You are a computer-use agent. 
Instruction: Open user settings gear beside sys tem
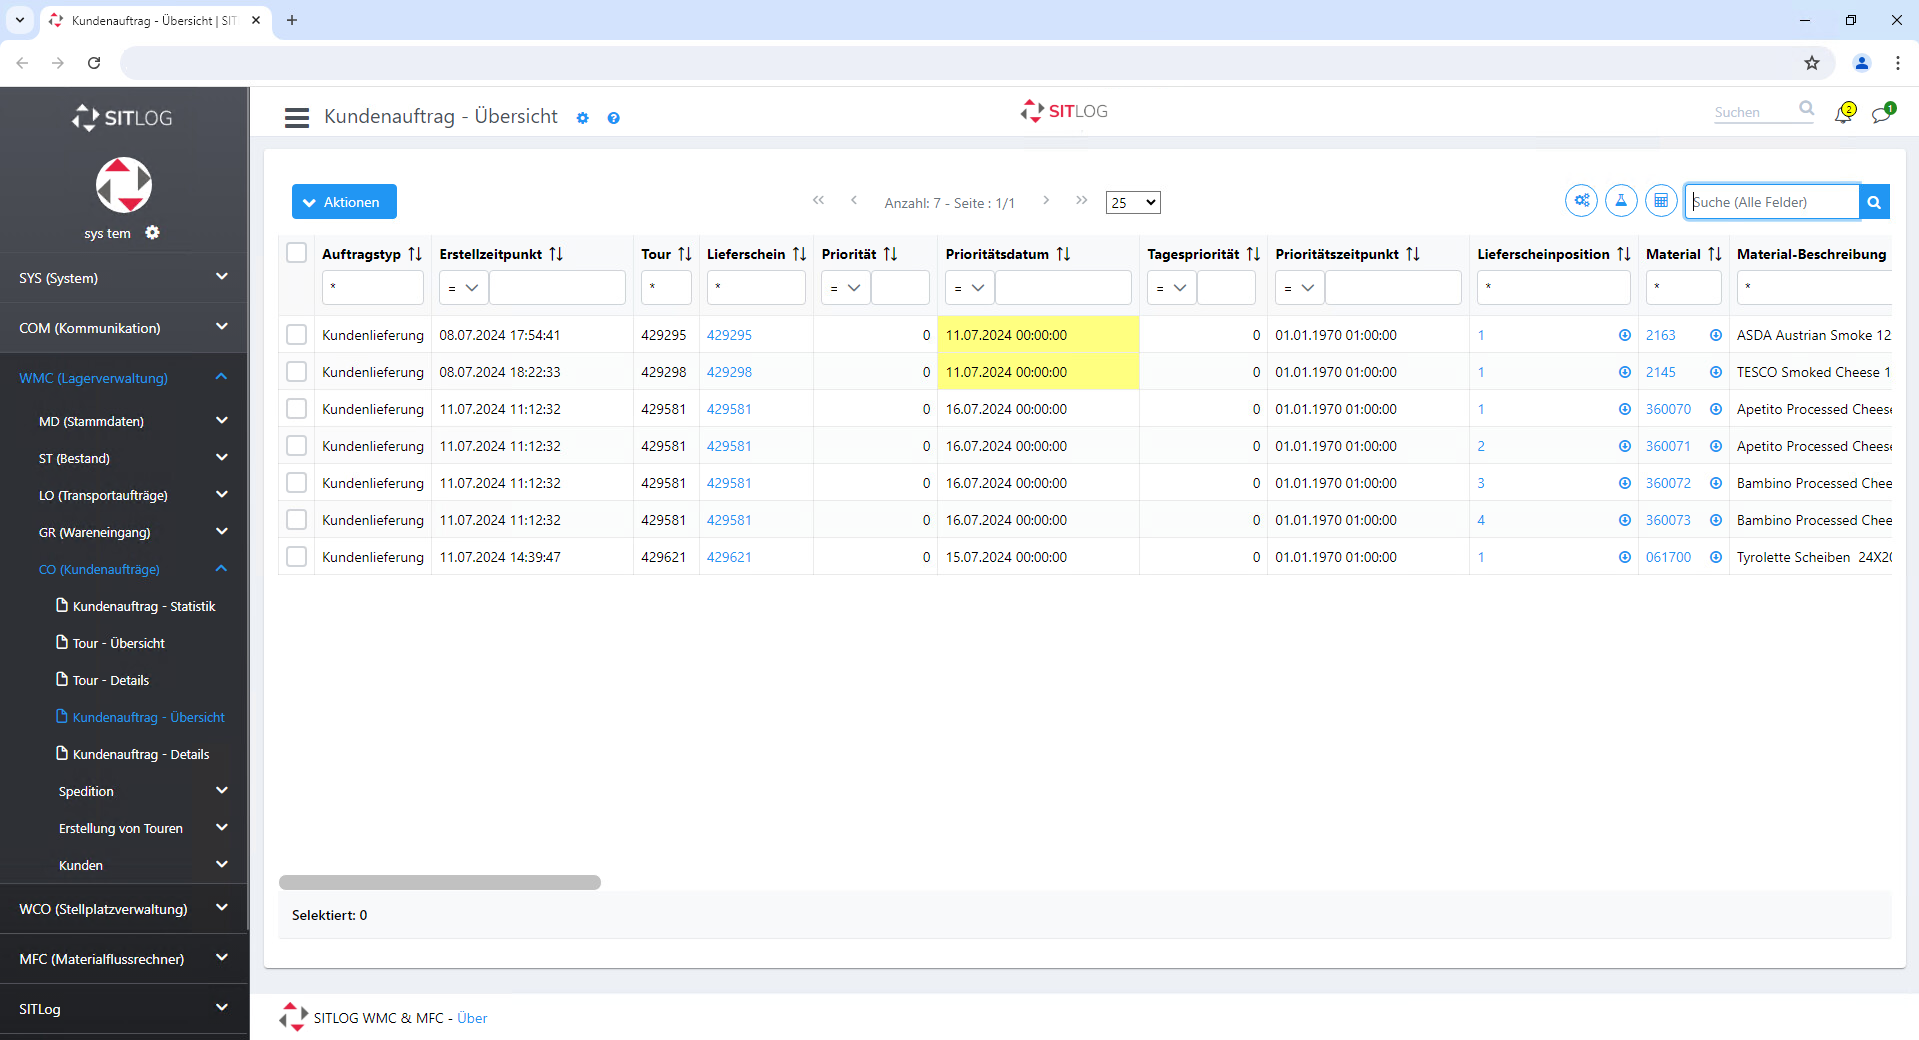point(152,232)
